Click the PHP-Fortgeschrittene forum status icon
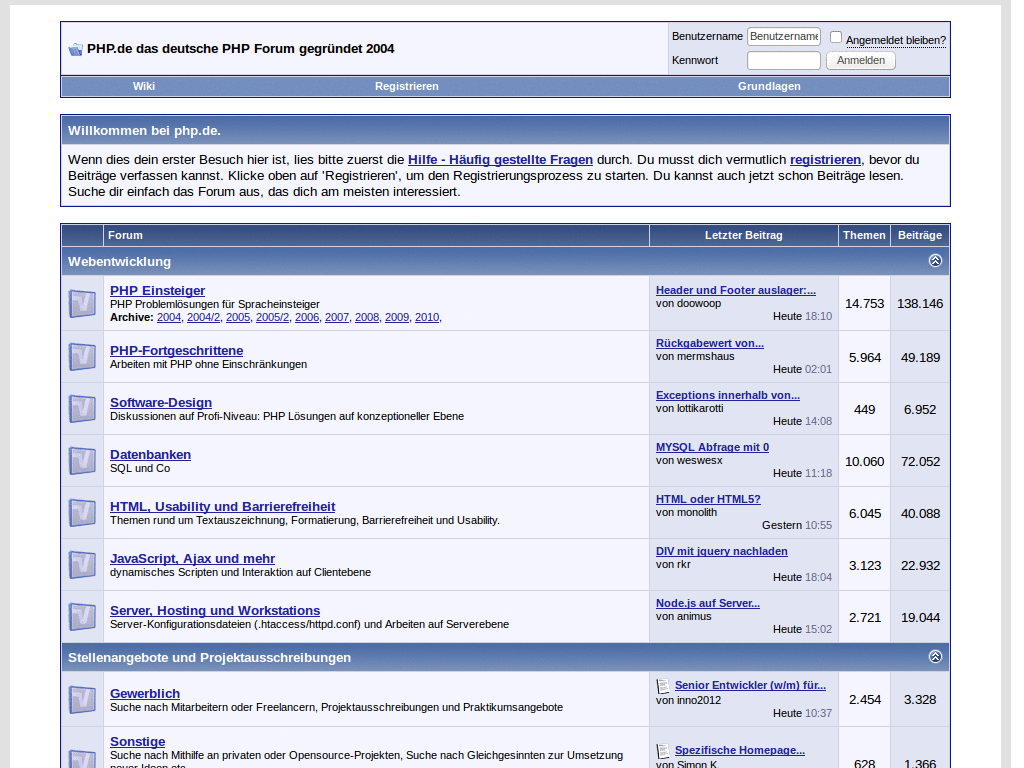This screenshot has width=1024, height=768. [x=82, y=357]
